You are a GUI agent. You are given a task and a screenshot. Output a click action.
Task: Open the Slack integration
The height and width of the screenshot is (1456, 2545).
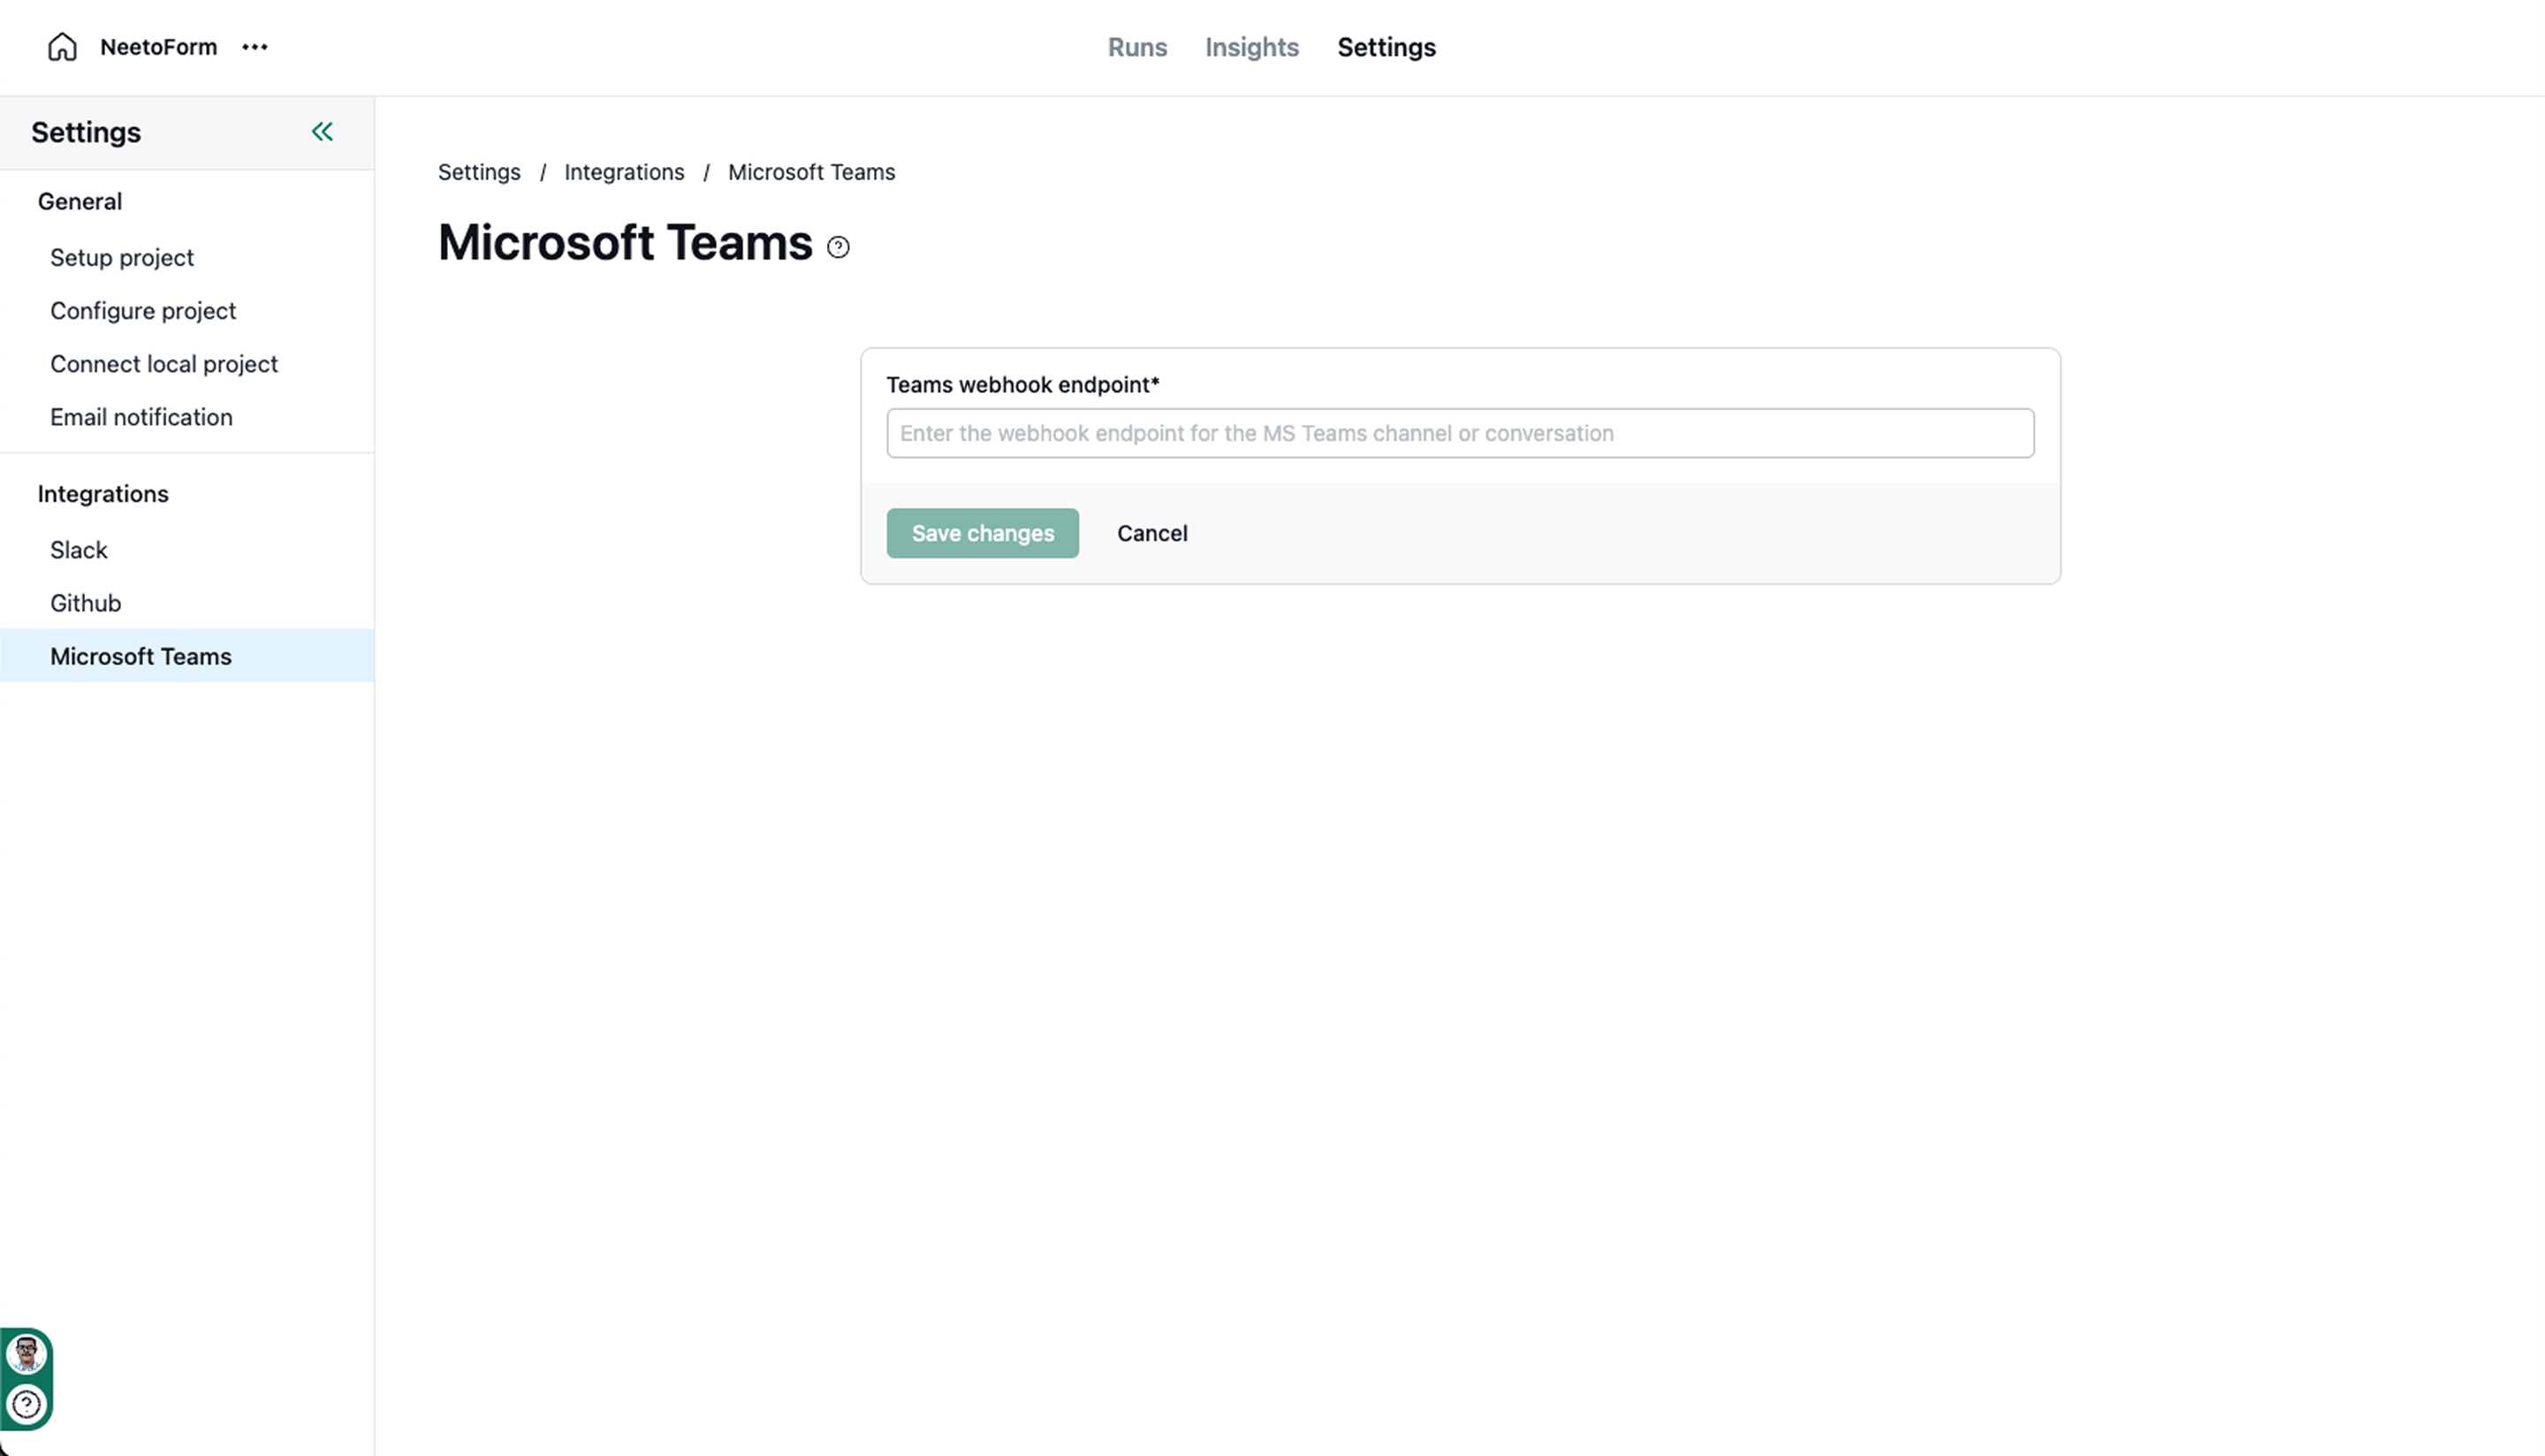point(79,550)
